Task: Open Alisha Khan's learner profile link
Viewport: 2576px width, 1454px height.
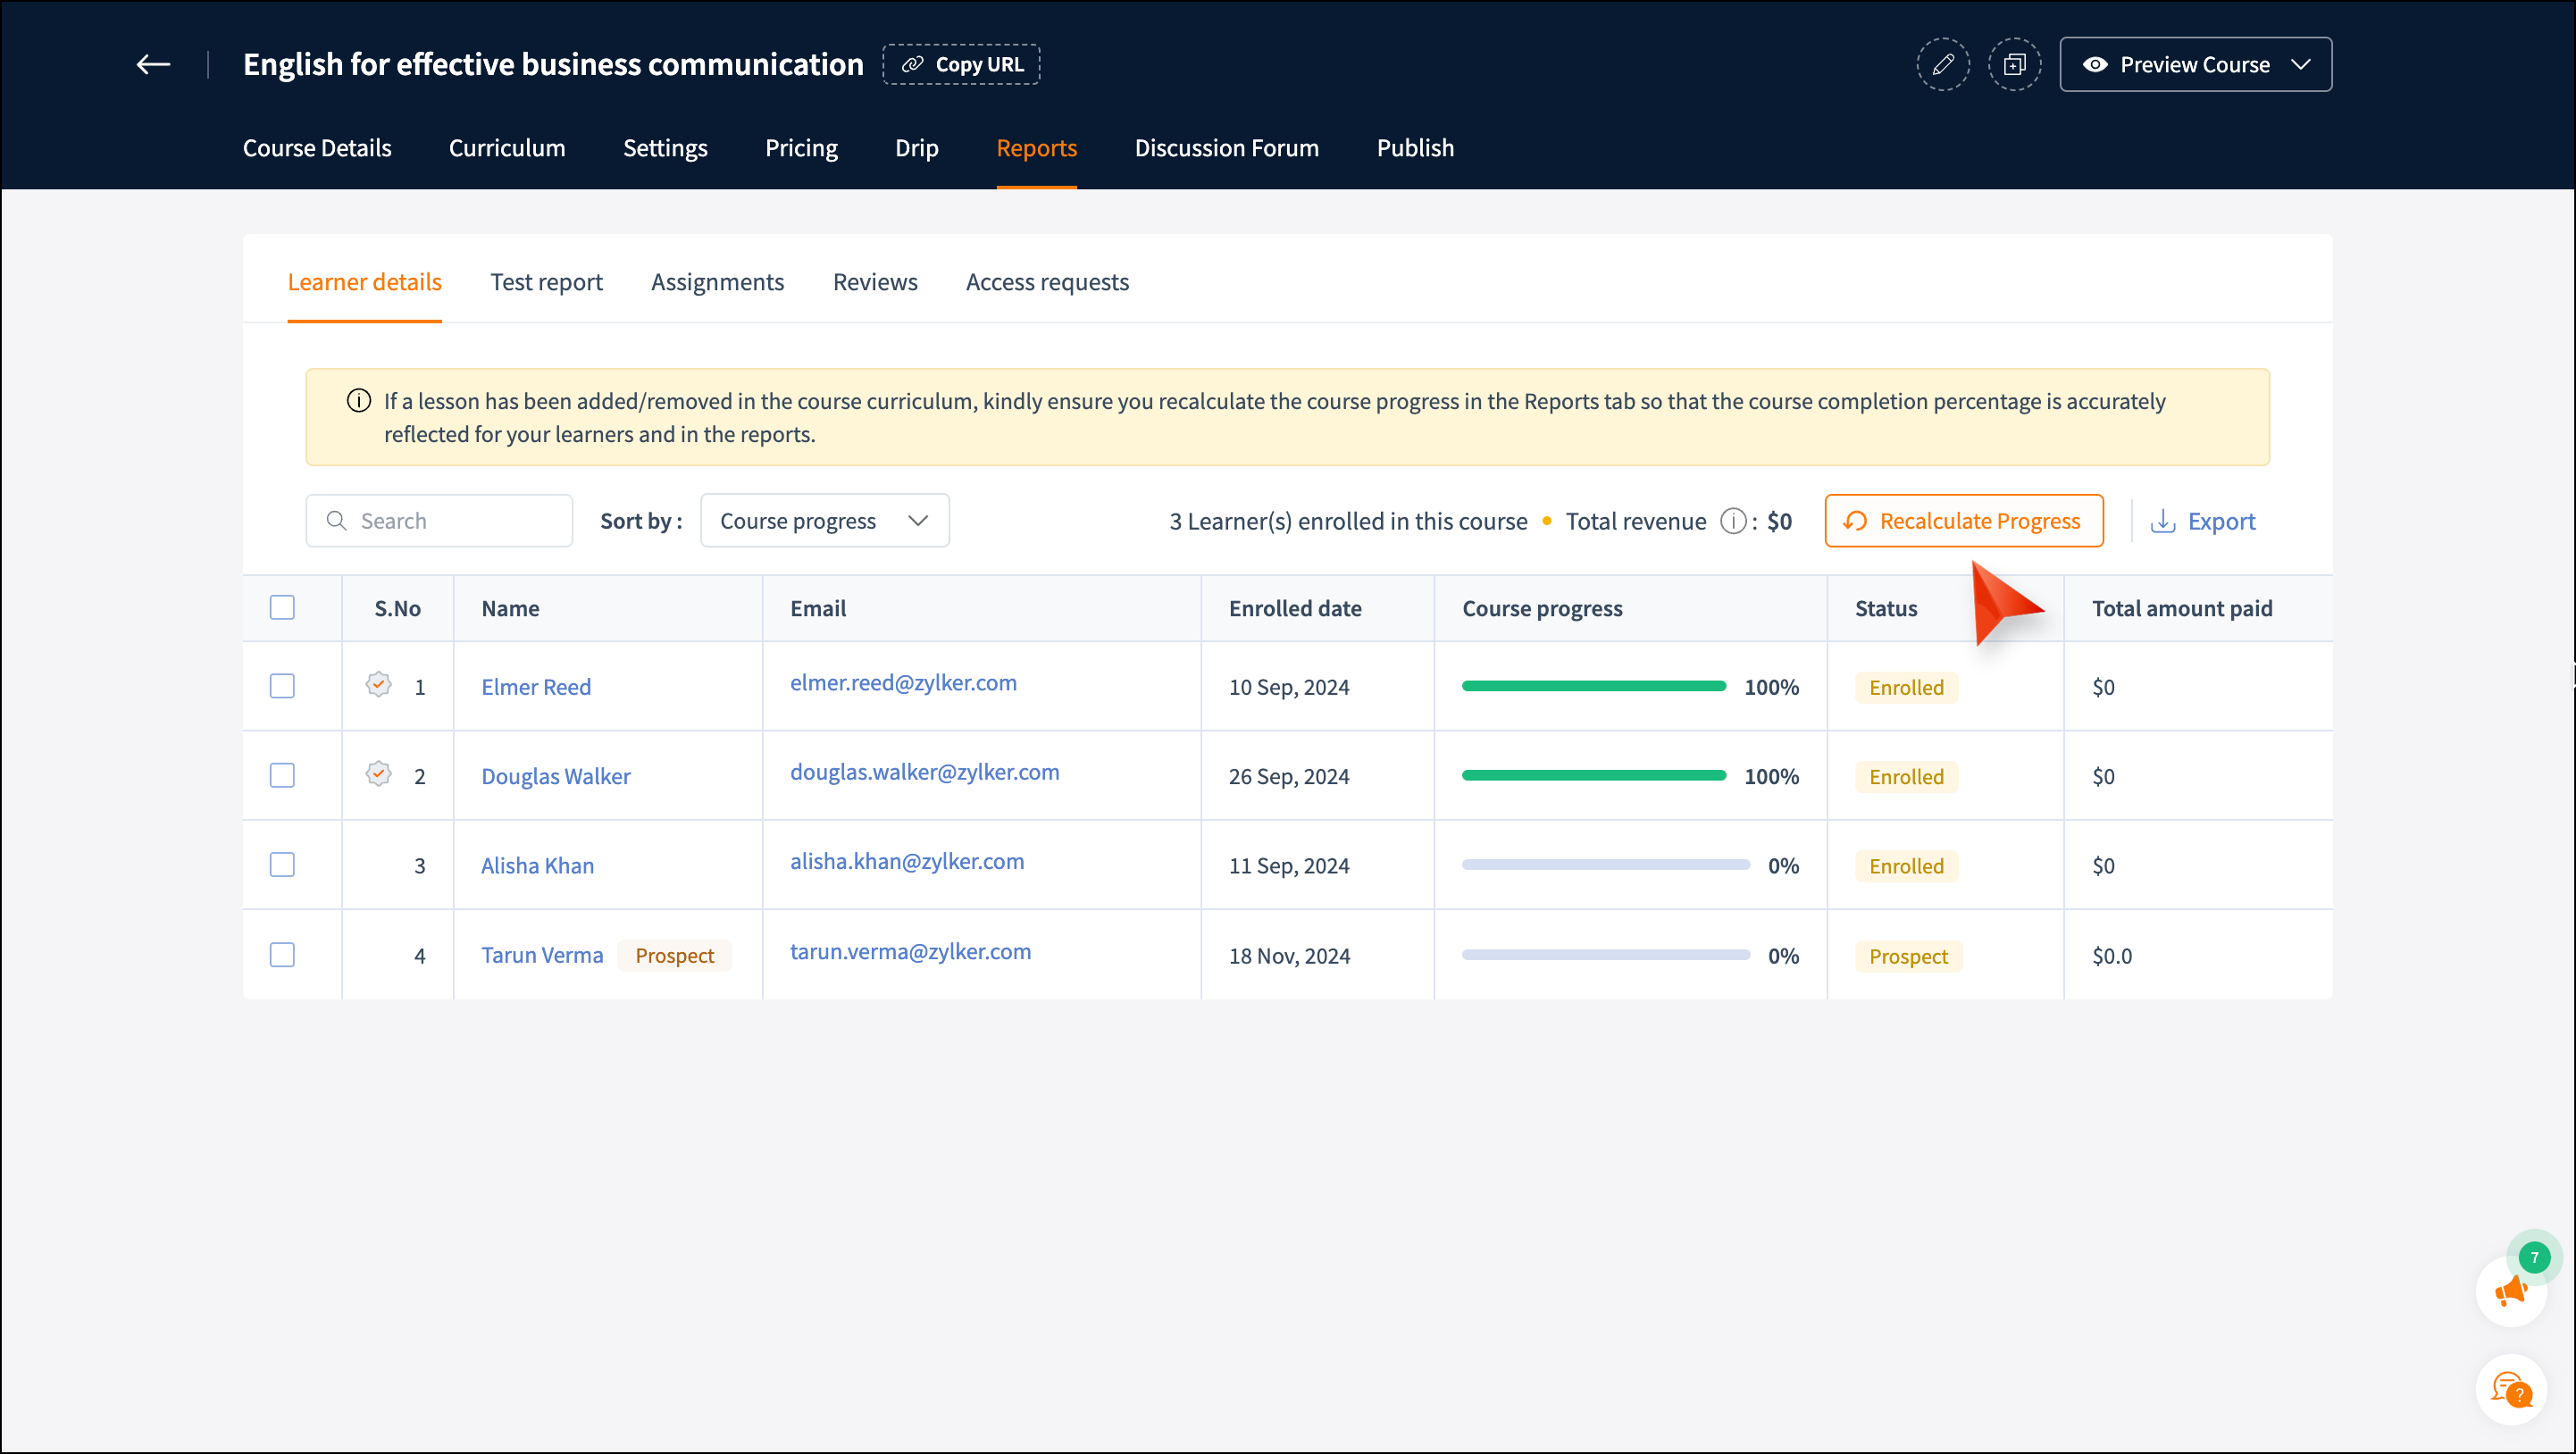Action: [537, 866]
